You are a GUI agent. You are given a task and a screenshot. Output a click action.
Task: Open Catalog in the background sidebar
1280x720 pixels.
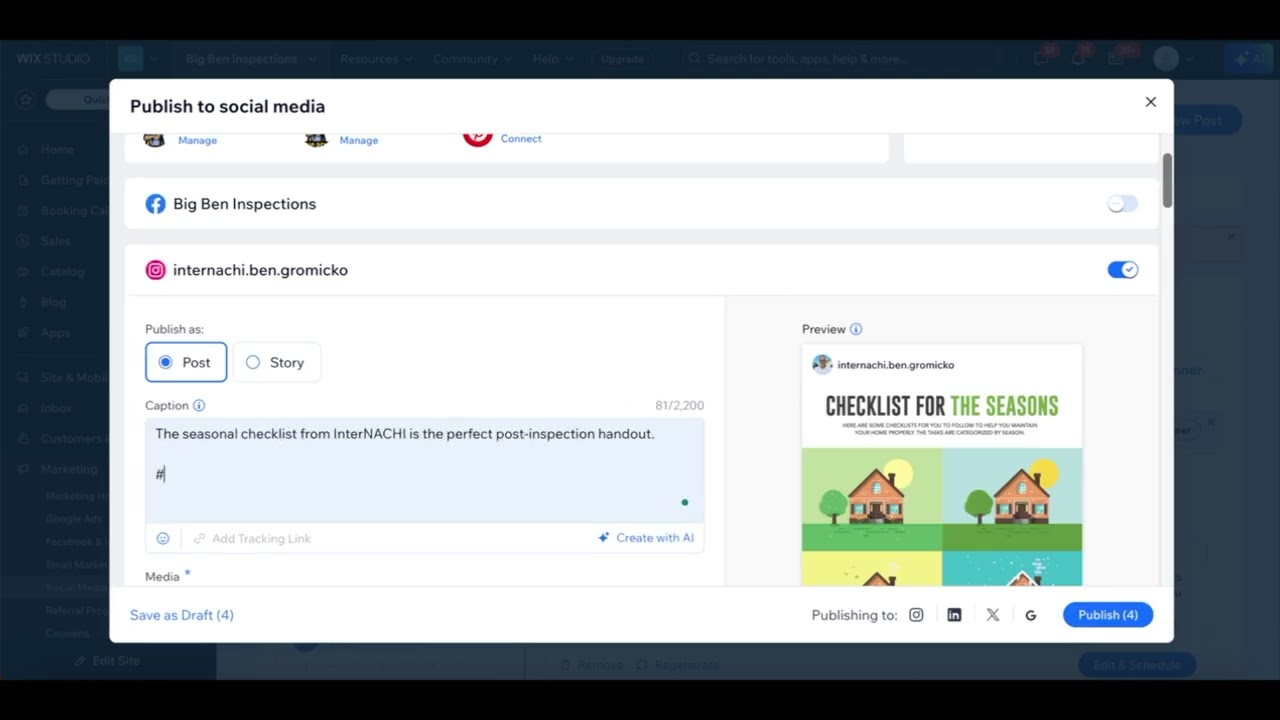[62, 272]
